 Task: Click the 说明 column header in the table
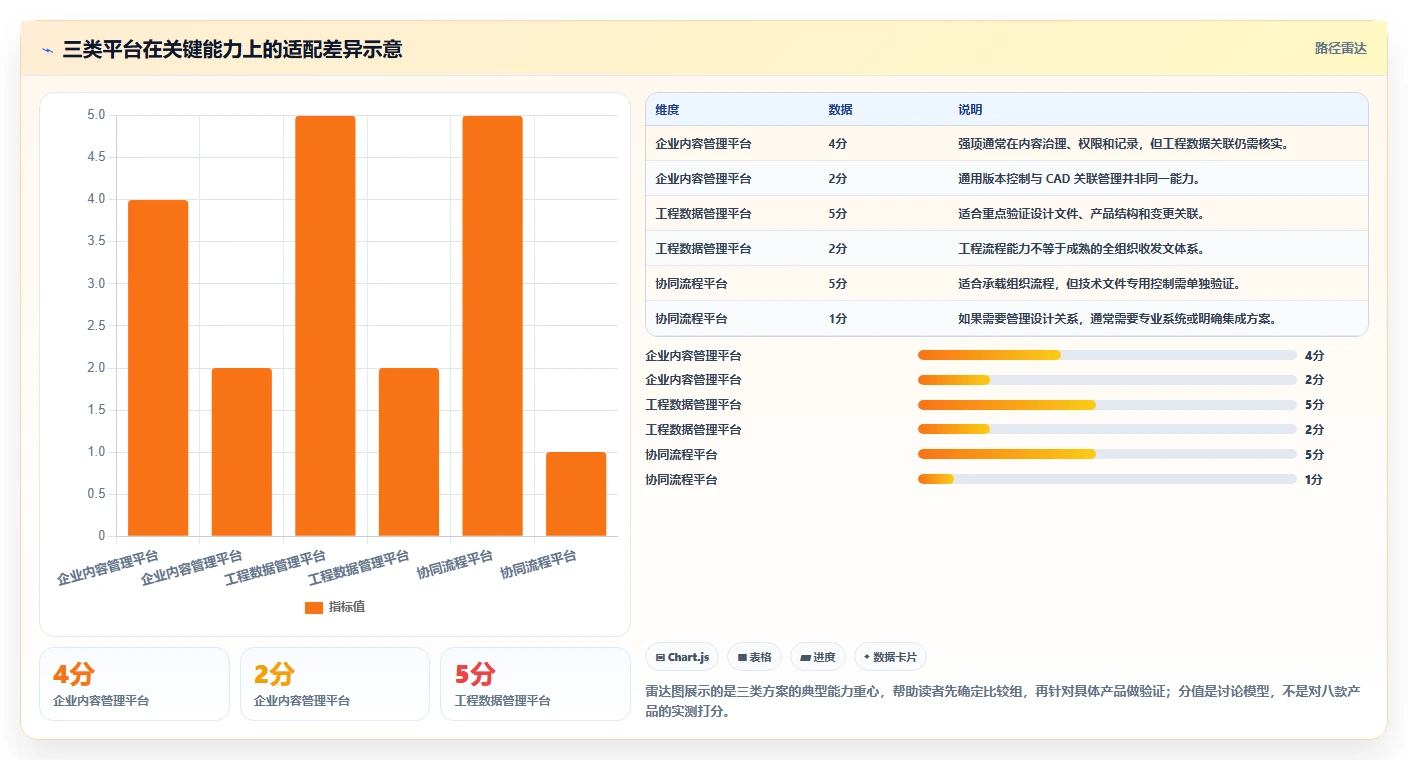click(970, 109)
